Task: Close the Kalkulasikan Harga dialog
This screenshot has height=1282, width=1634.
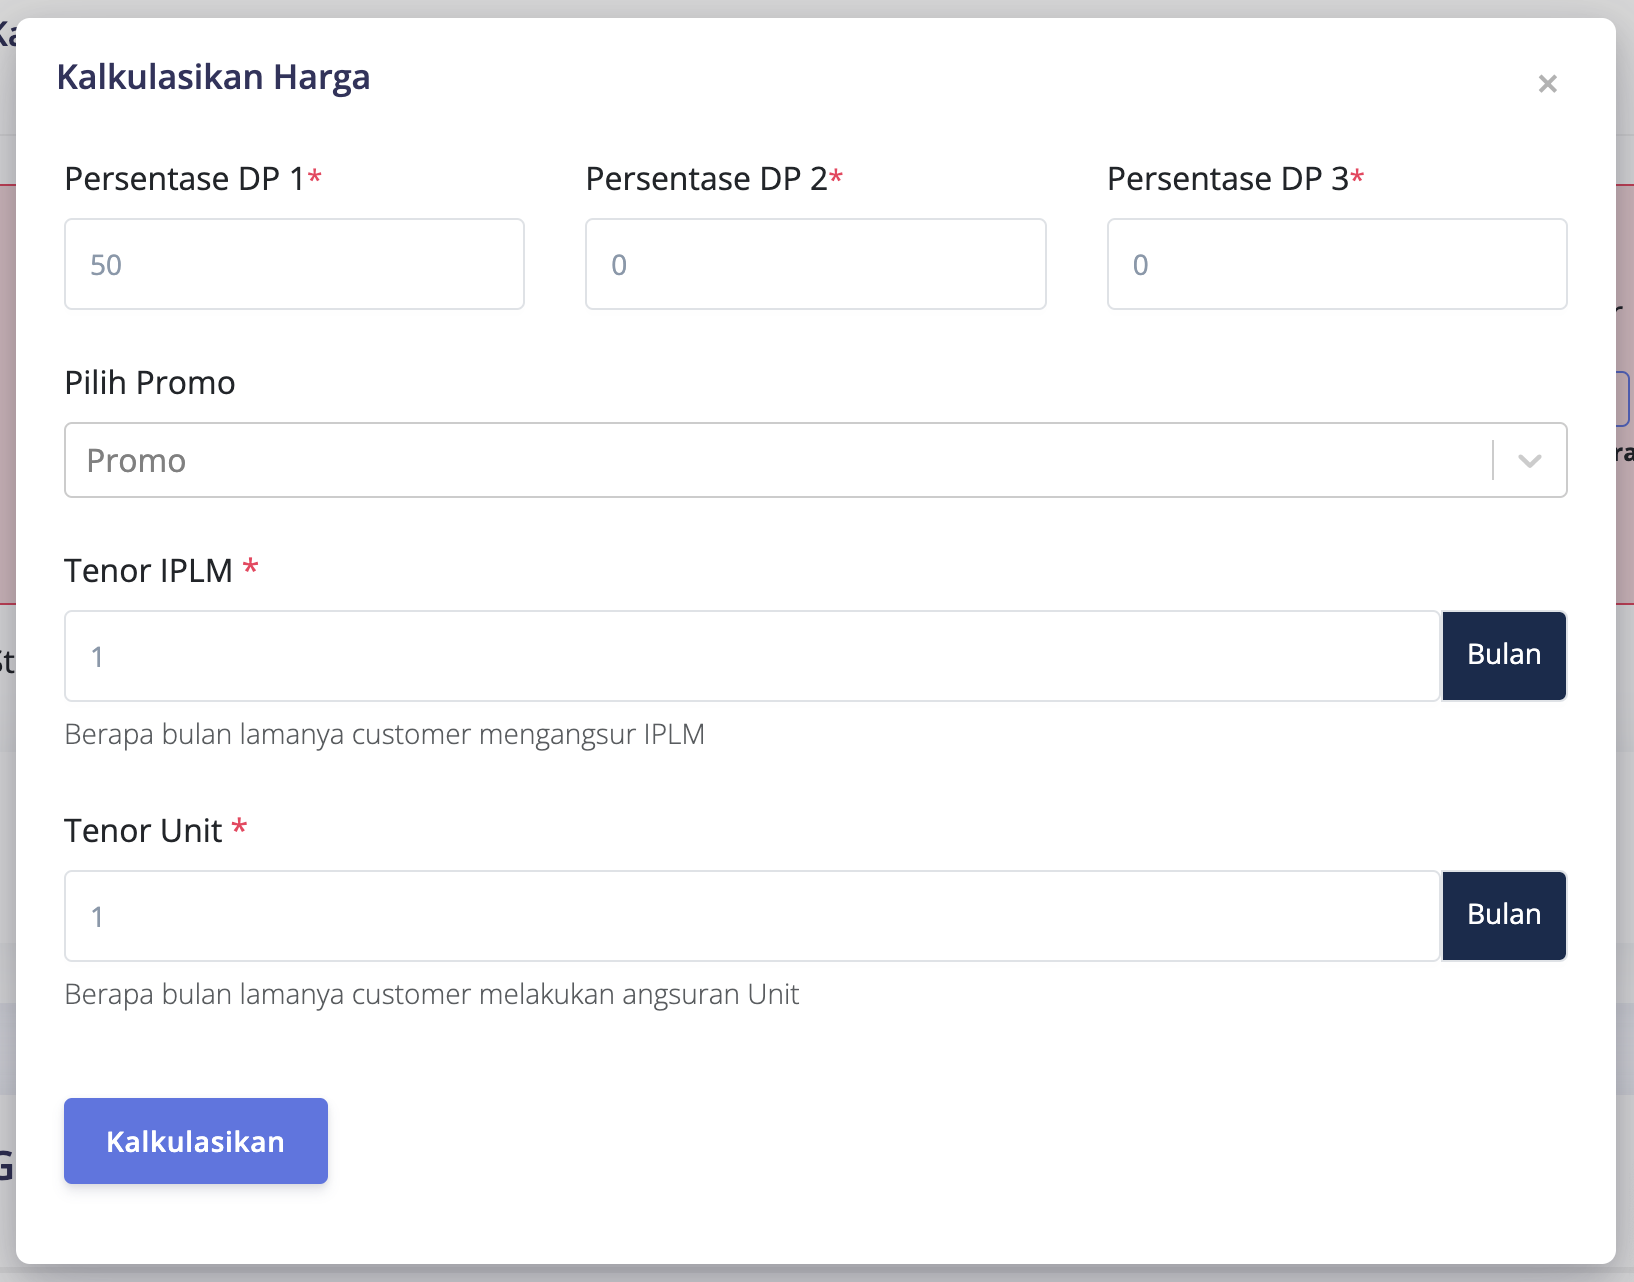Action: (1547, 84)
